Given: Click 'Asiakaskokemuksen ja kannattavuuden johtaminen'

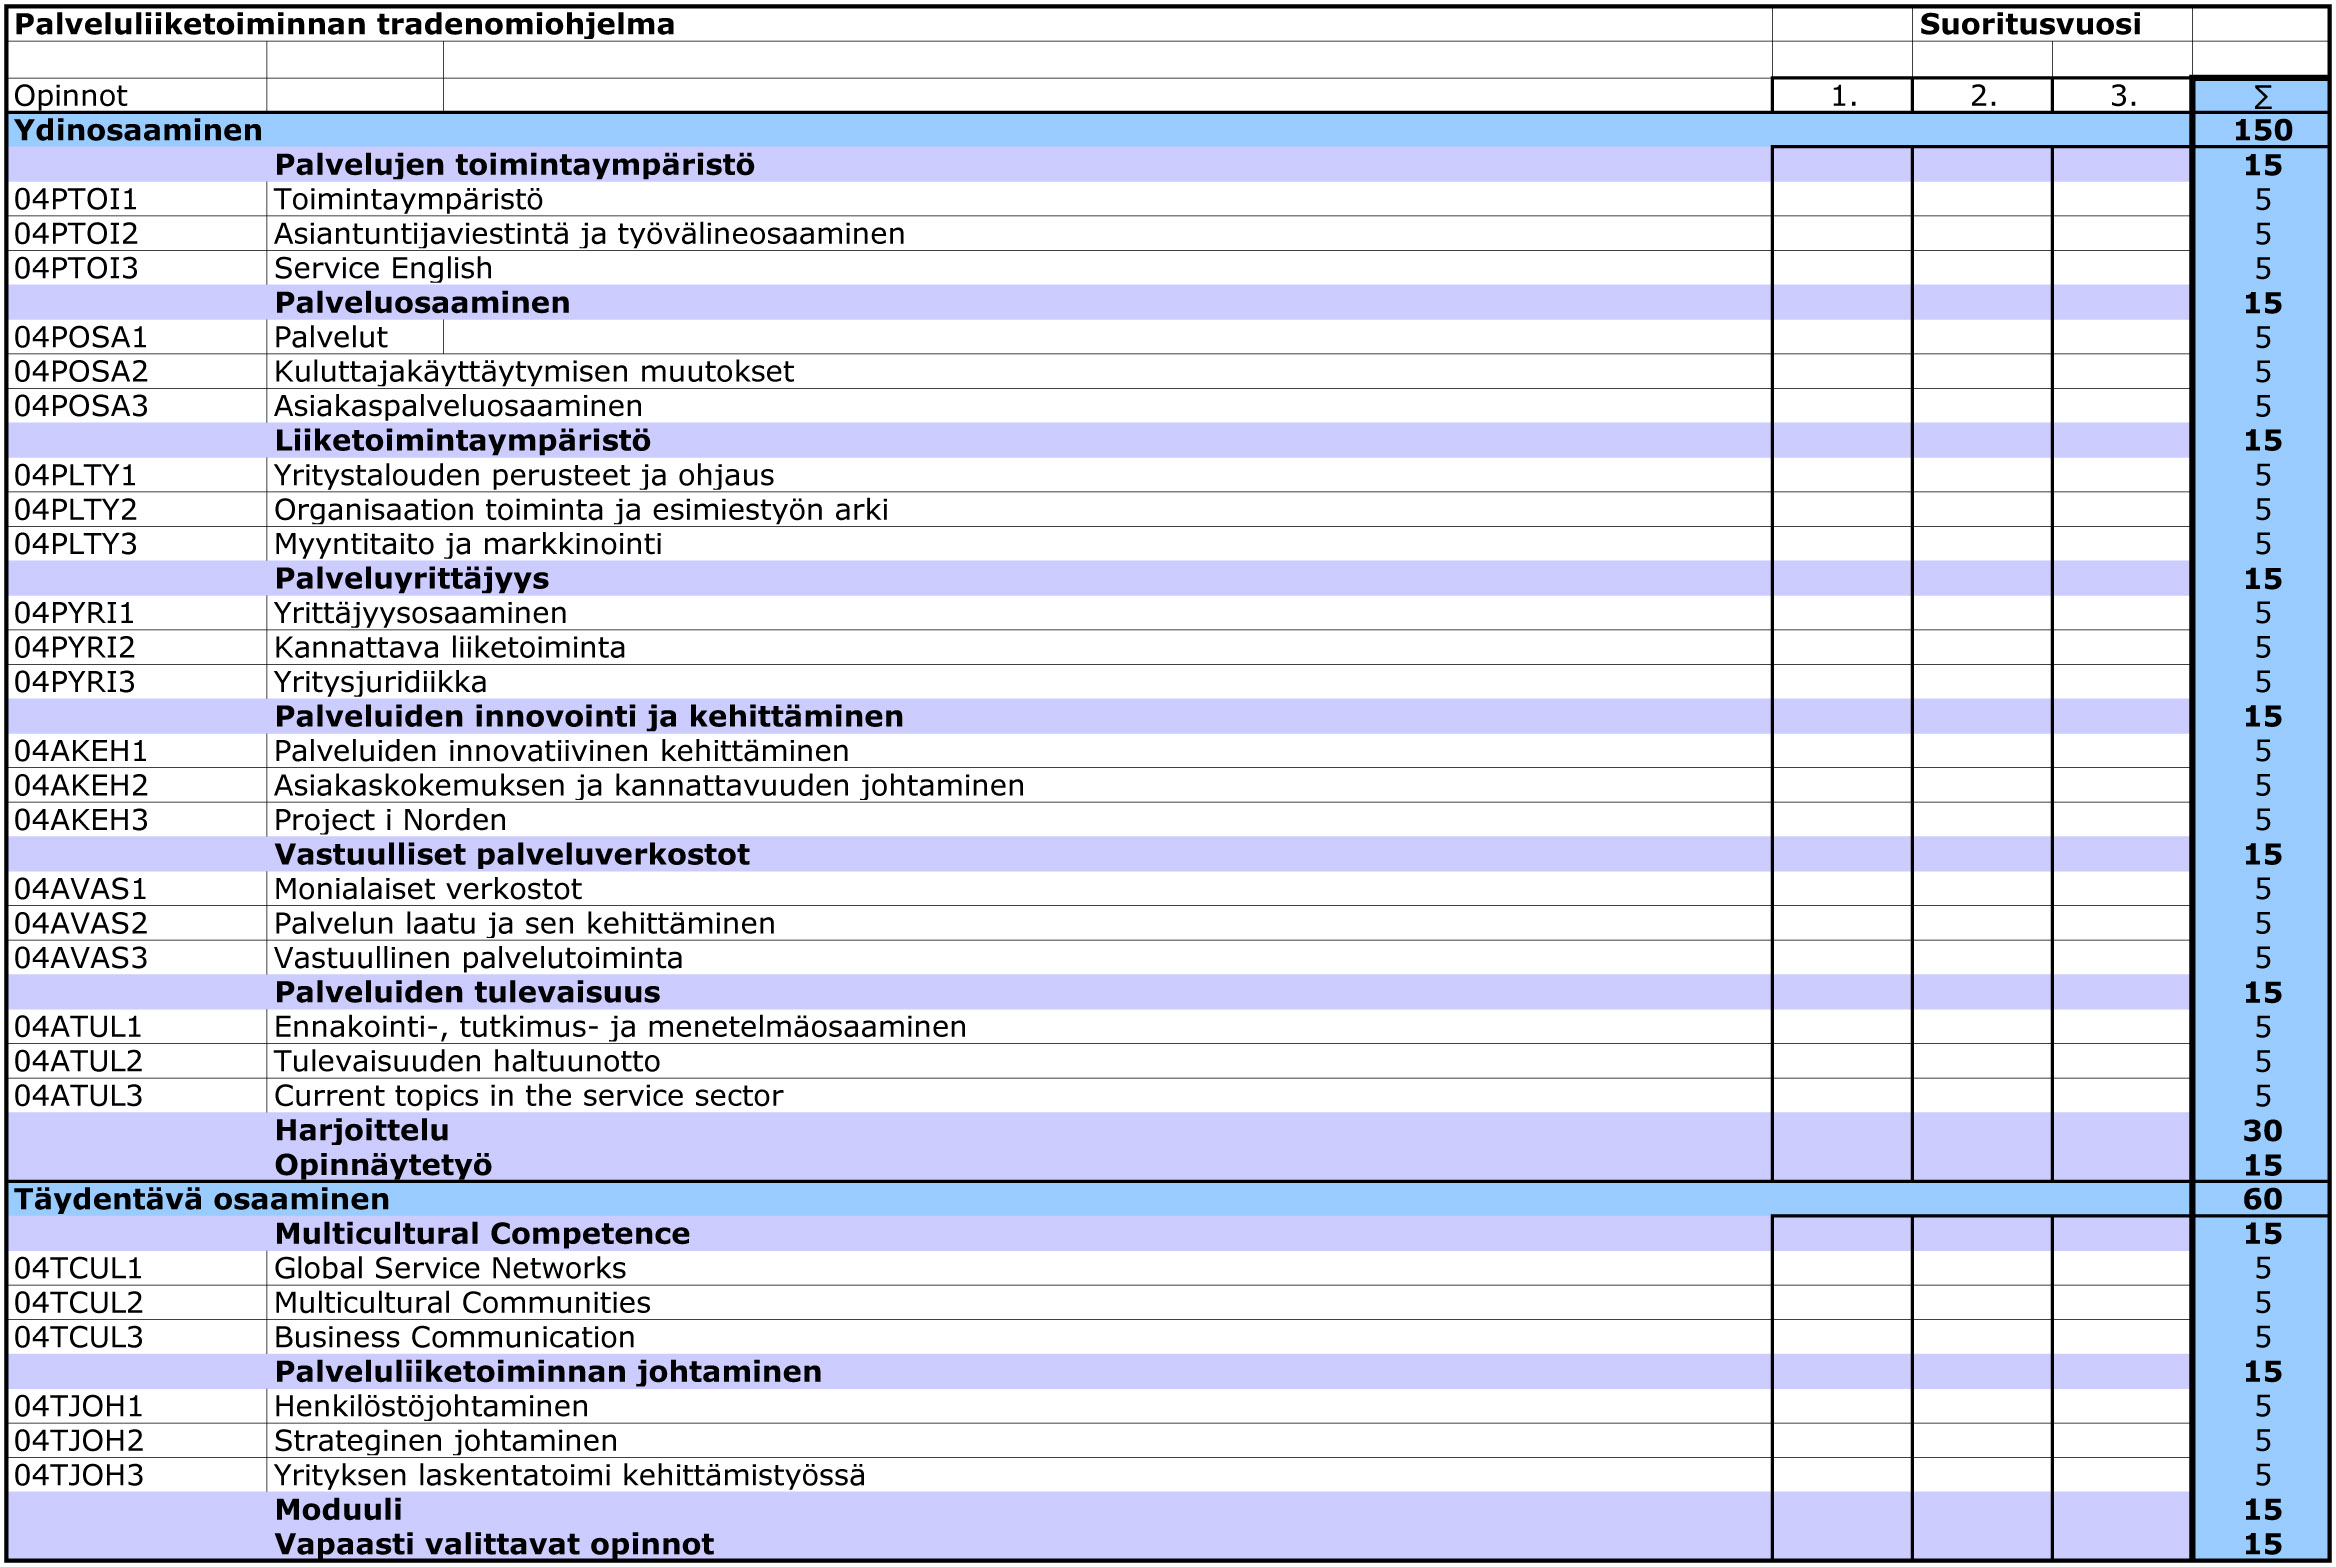Looking at the screenshot, I should click(649, 786).
